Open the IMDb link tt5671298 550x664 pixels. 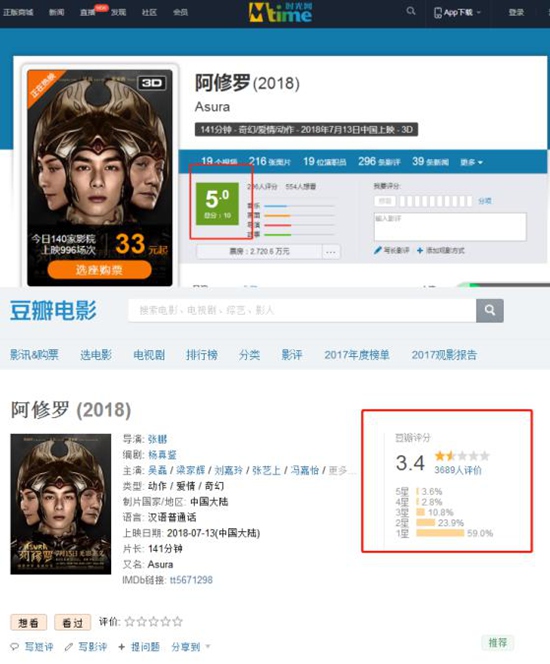point(191,580)
